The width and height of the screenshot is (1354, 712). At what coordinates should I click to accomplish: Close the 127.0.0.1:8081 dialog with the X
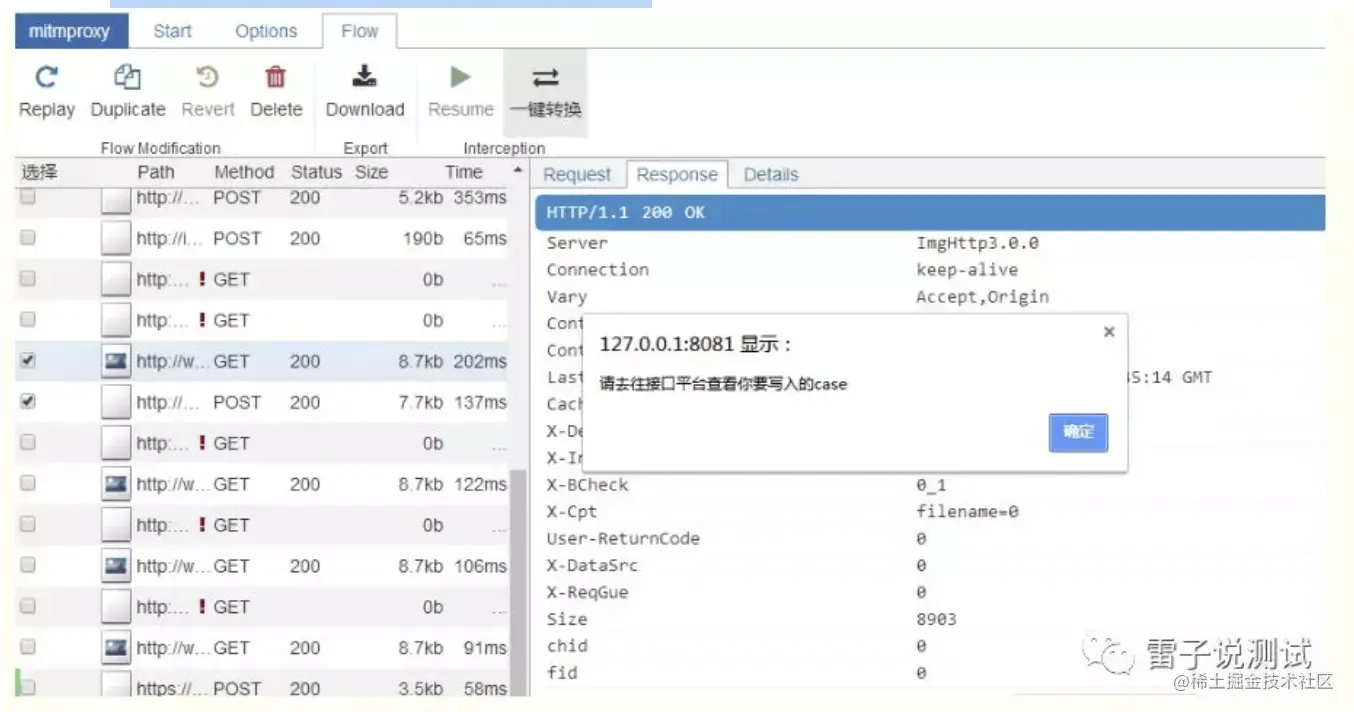coord(1108,332)
